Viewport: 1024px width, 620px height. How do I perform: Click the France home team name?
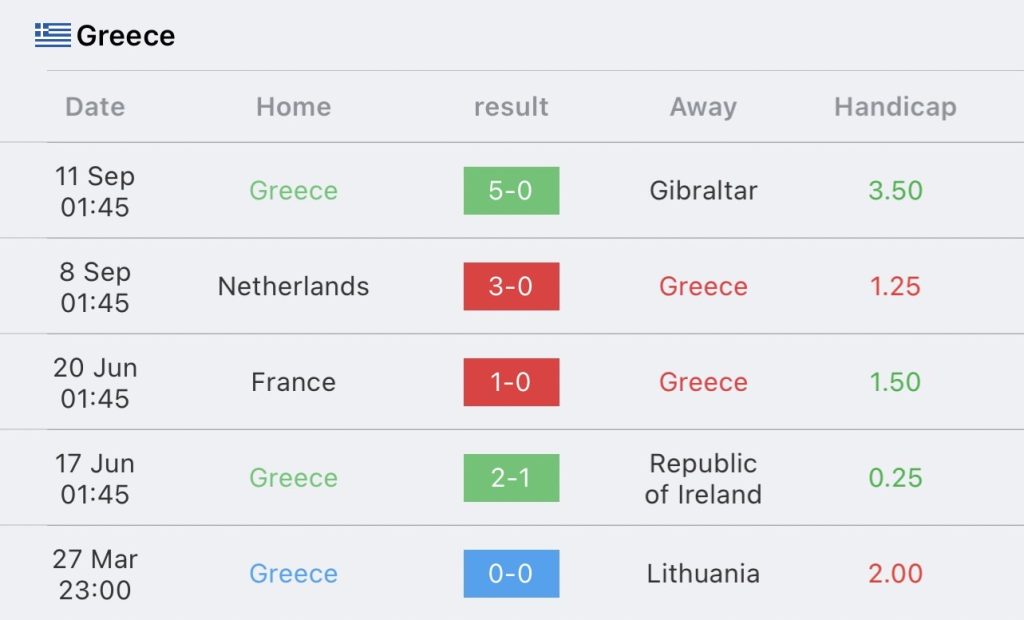[x=294, y=382]
